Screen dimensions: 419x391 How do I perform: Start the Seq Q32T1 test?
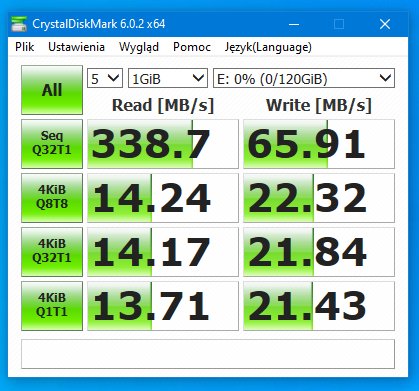coord(52,144)
